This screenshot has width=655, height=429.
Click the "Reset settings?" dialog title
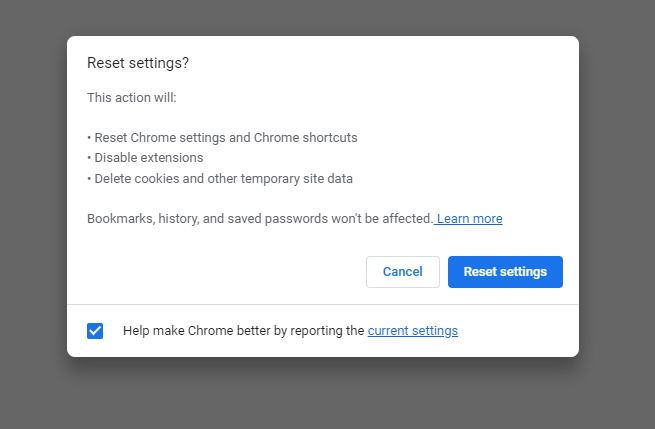tap(138, 63)
